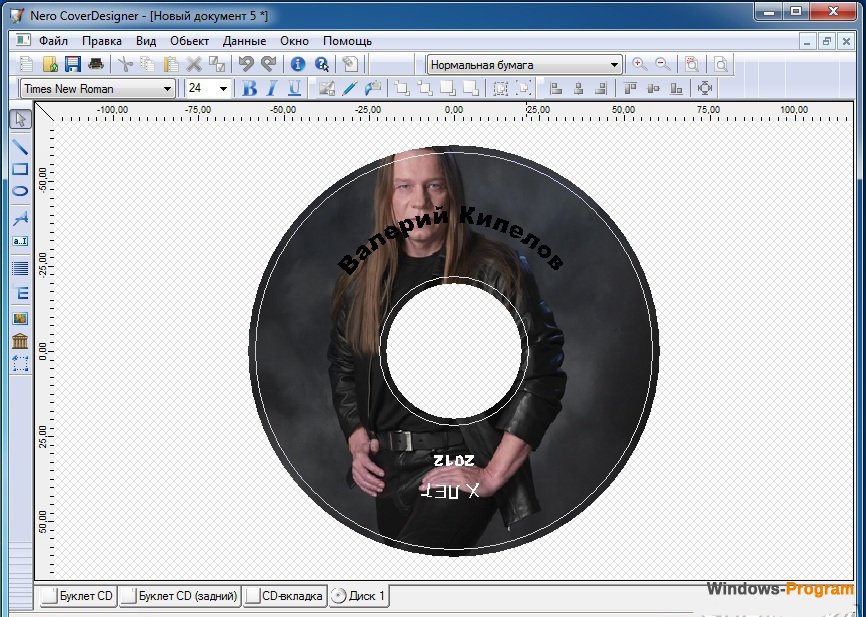Cut the selection with the scissors icon
The height and width of the screenshot is (617, 866).
tap(125, 64)
